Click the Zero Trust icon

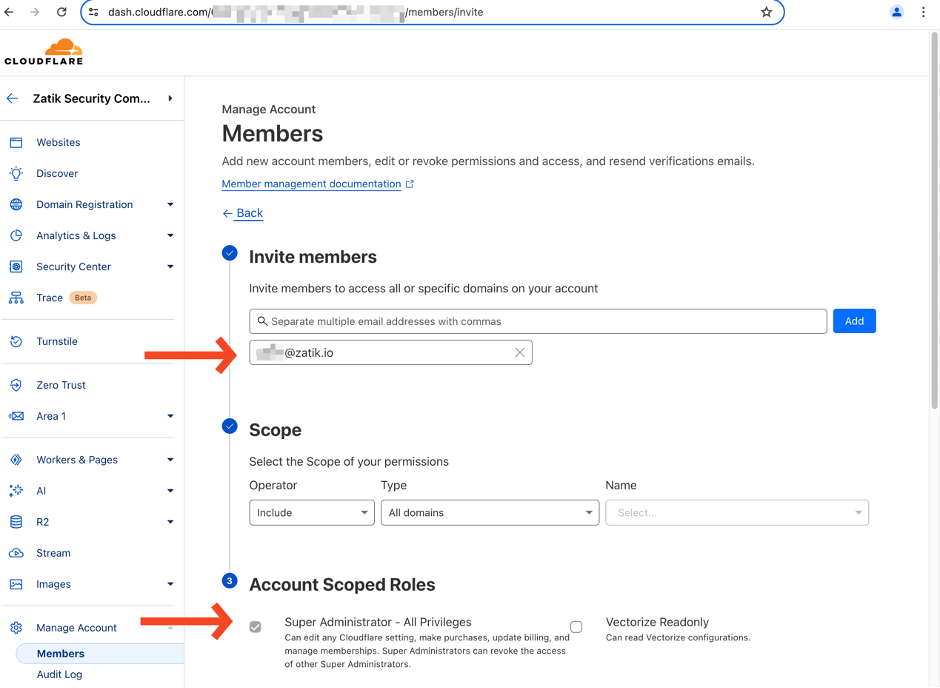point(16,385)
